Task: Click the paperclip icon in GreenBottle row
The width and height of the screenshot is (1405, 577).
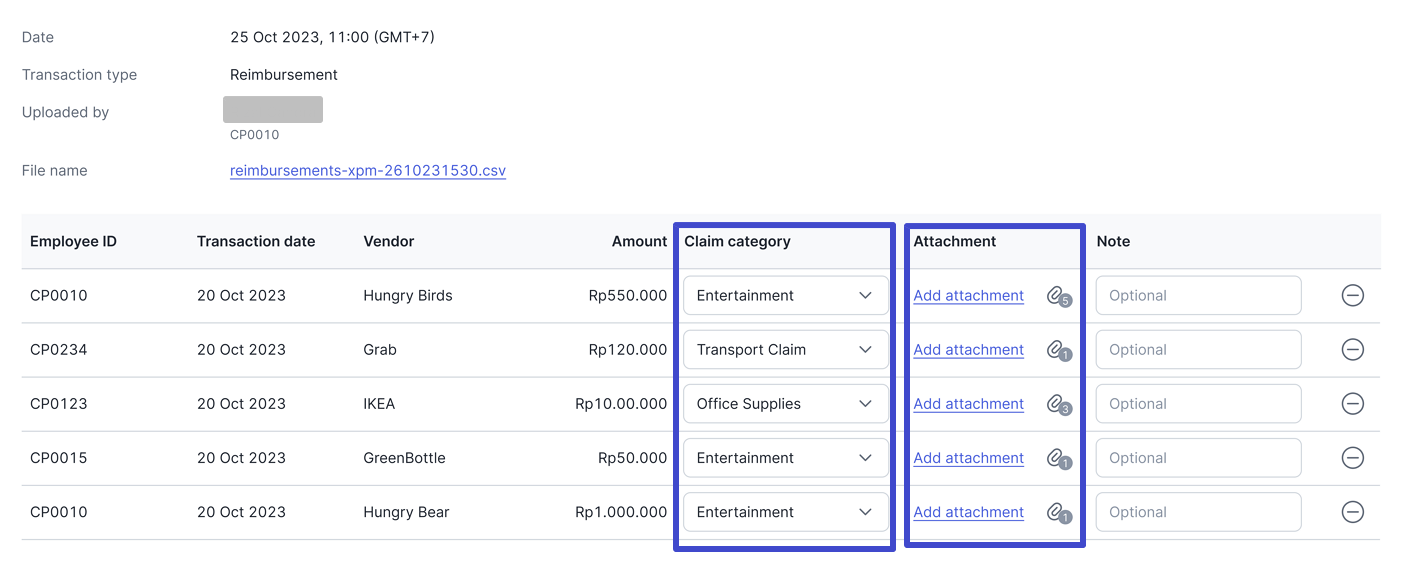Action: coord(1056,458)
